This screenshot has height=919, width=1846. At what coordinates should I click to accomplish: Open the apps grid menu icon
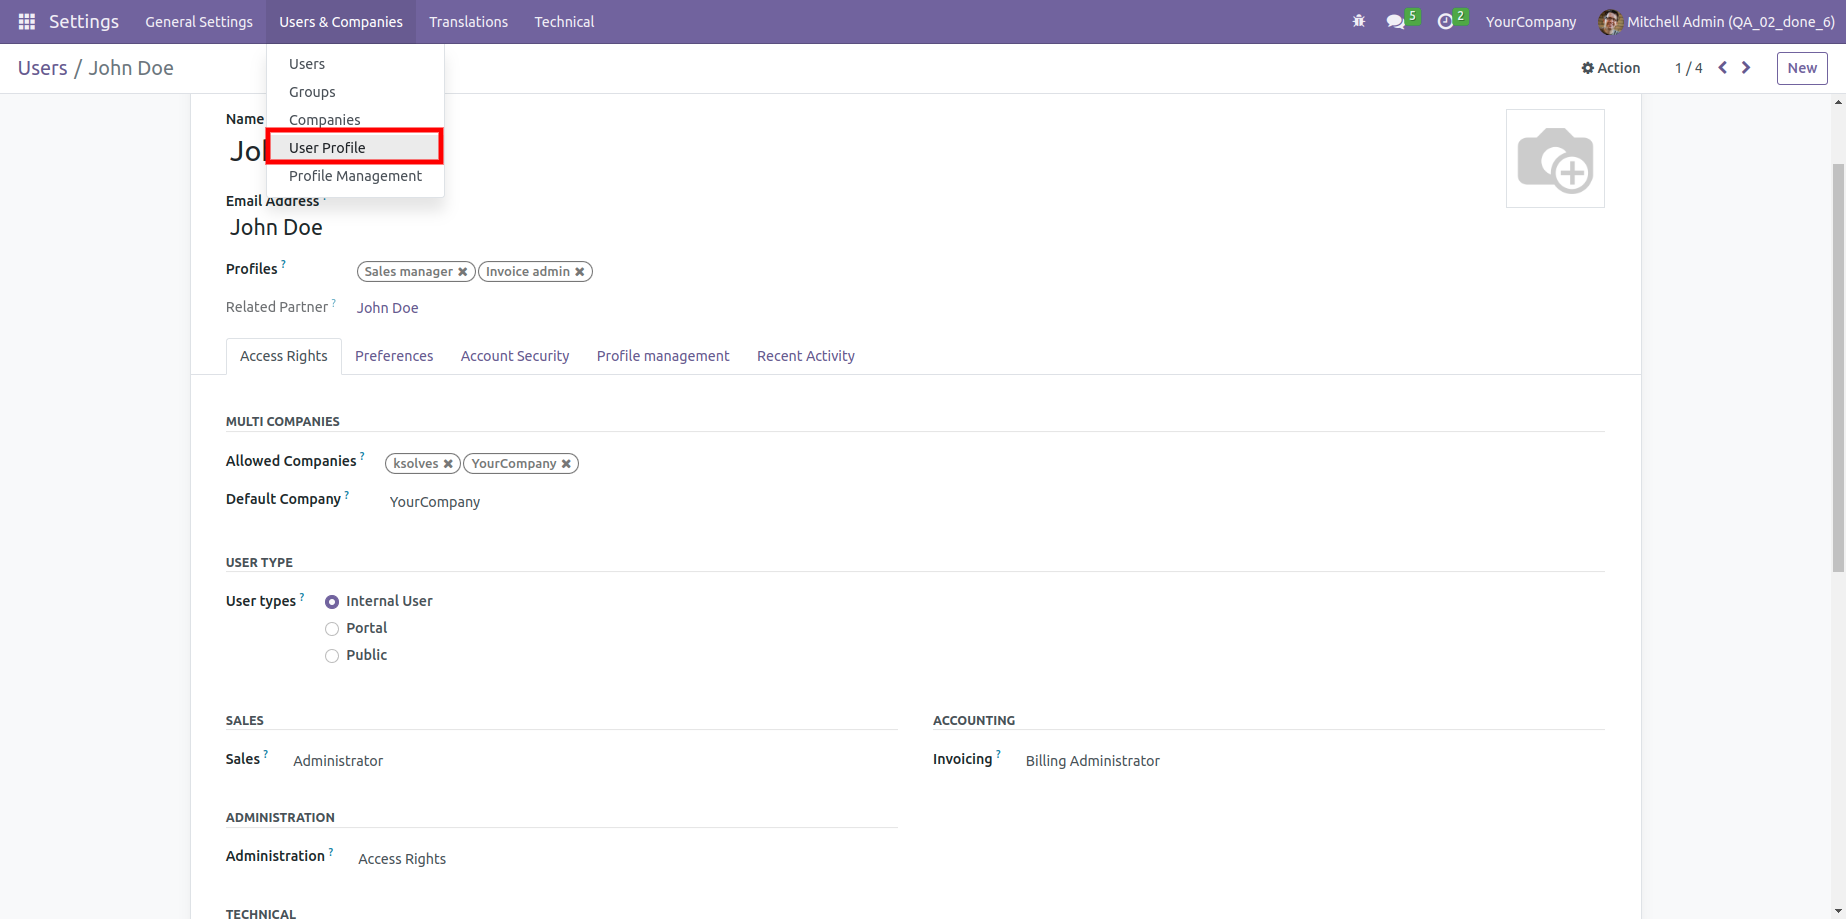[x=27, y=22]
